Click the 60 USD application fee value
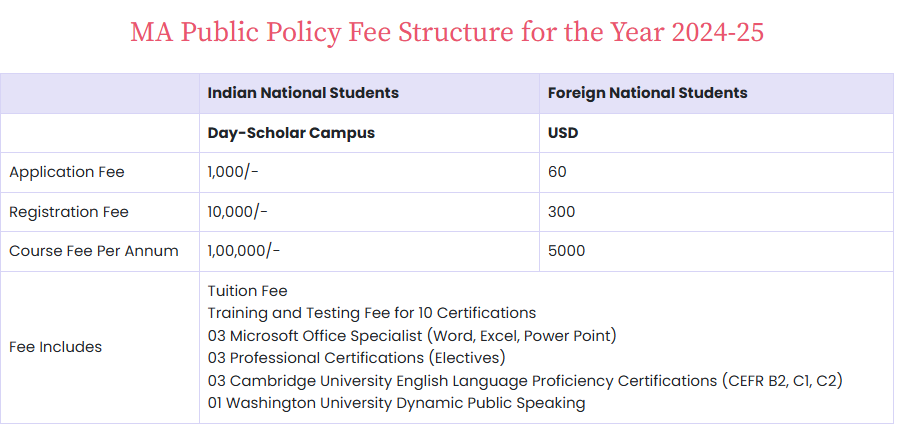898x439 pixels. [557, 172]
